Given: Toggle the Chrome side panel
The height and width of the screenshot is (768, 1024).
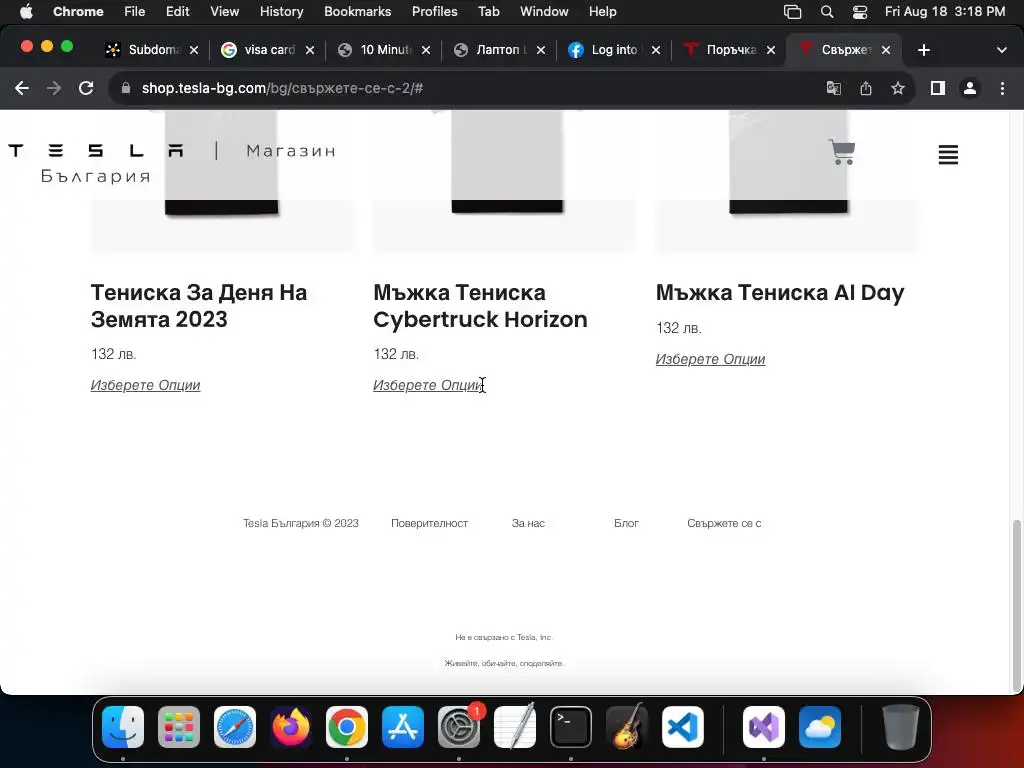Looking at the screenshot, I should [938, 88].
